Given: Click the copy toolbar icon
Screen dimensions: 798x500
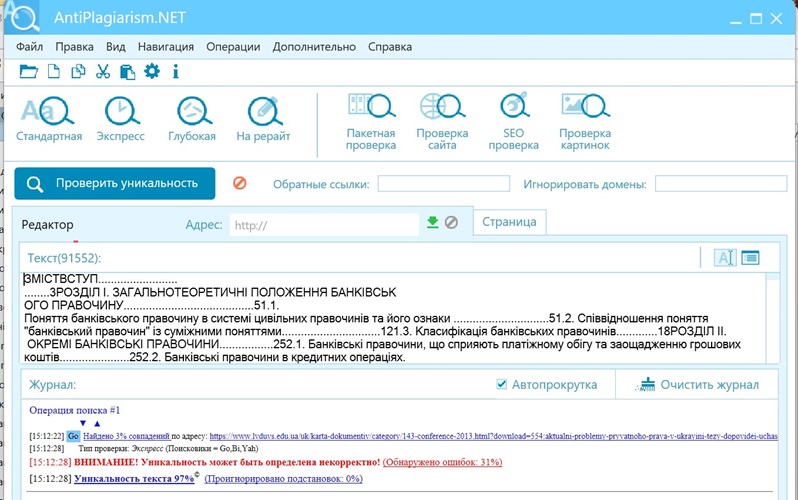Looking at the screenshot, I should pyautogui.click(x=78, y=71).
